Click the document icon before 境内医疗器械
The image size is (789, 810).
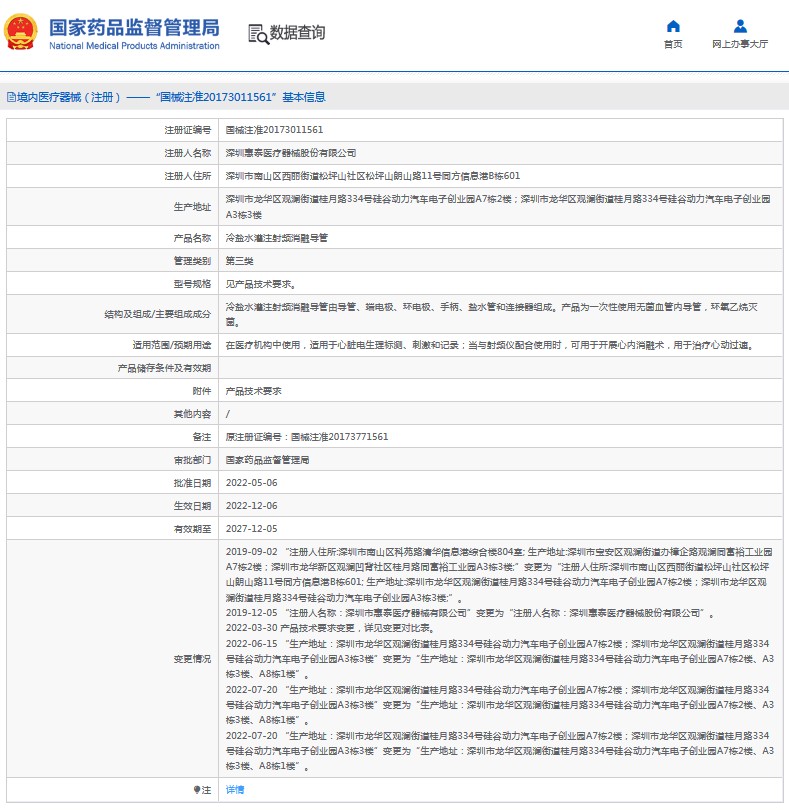click(x=11, y=97)
